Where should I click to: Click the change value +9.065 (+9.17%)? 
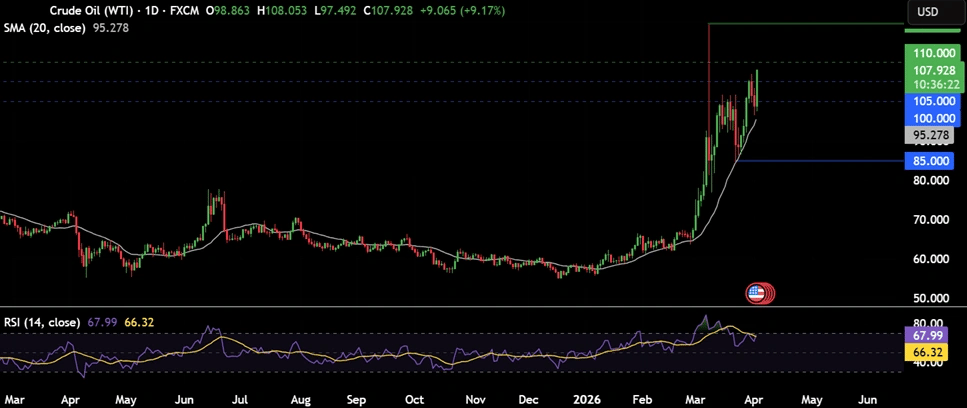point(461,11)
